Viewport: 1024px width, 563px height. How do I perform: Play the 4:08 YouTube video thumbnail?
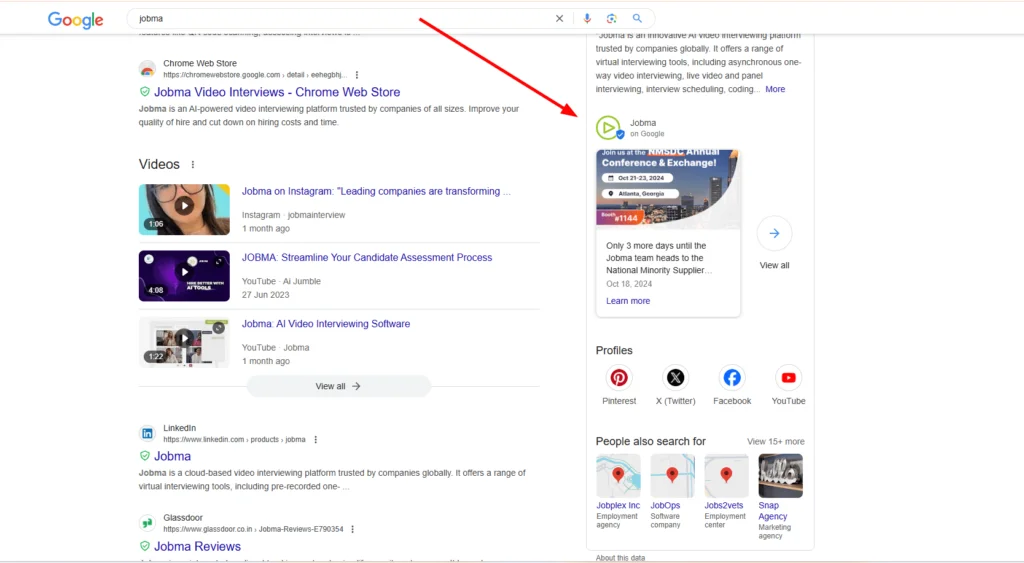click(x=184, y=276)
